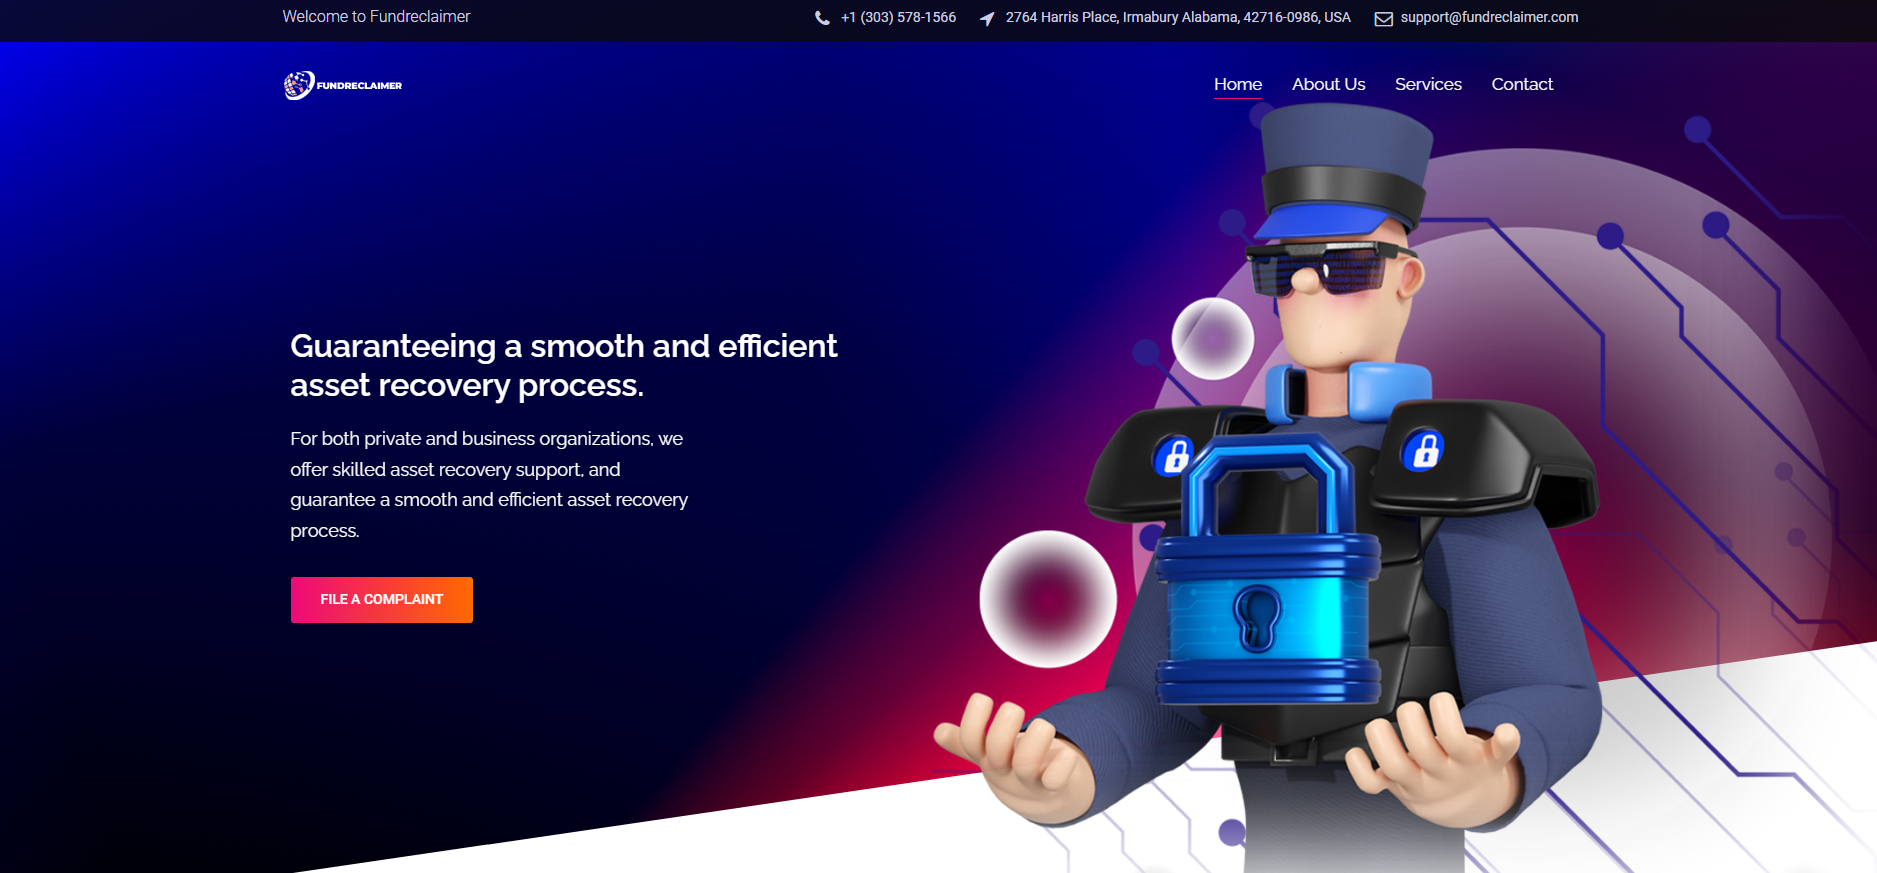Click the support@fundreclaimer.com email link

tap(1489, 17)
